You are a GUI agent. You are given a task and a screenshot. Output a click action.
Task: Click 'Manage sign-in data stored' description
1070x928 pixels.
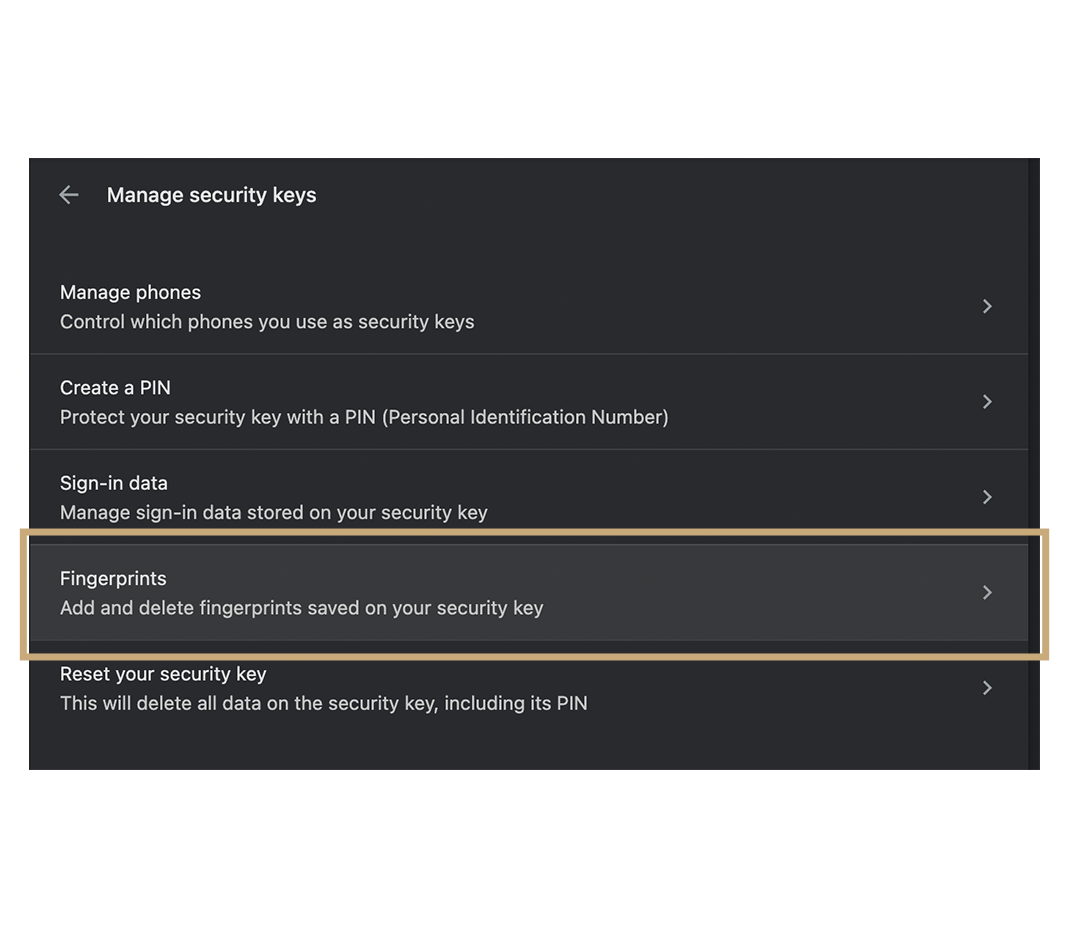coord(274,513)
